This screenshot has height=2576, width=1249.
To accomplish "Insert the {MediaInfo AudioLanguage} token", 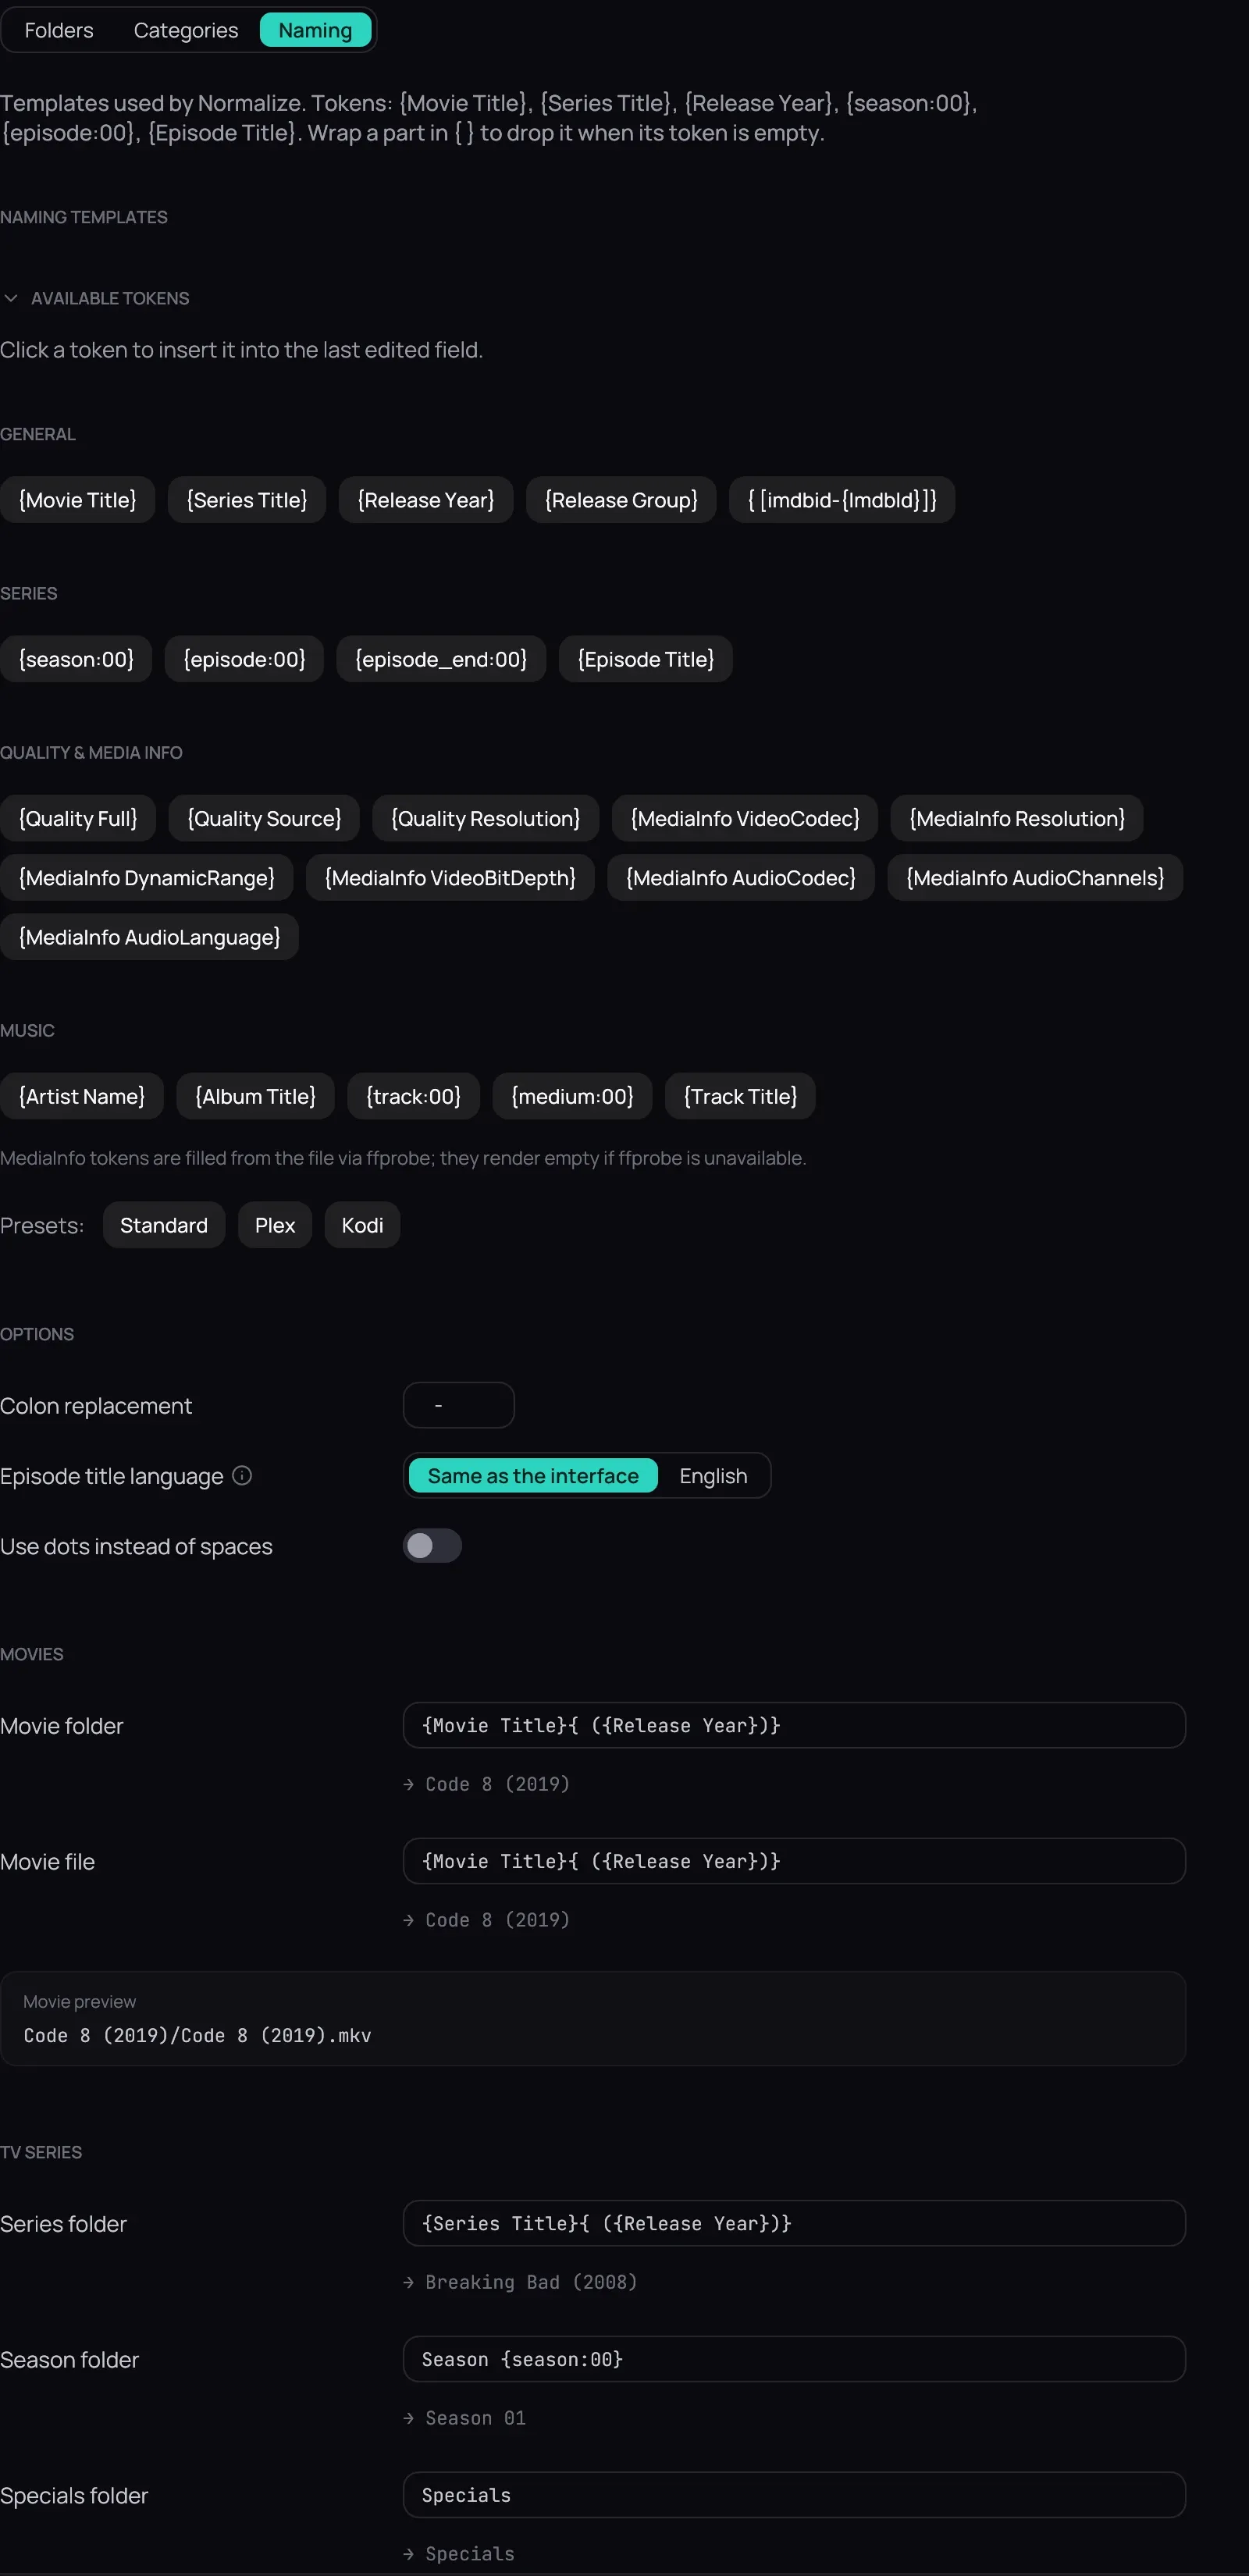I will coord(149,936).
